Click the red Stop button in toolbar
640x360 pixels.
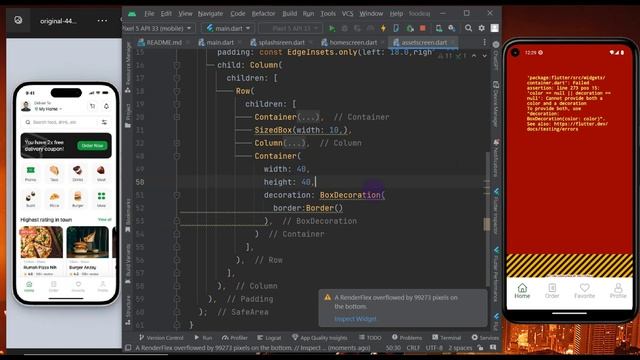coord(423,28)
